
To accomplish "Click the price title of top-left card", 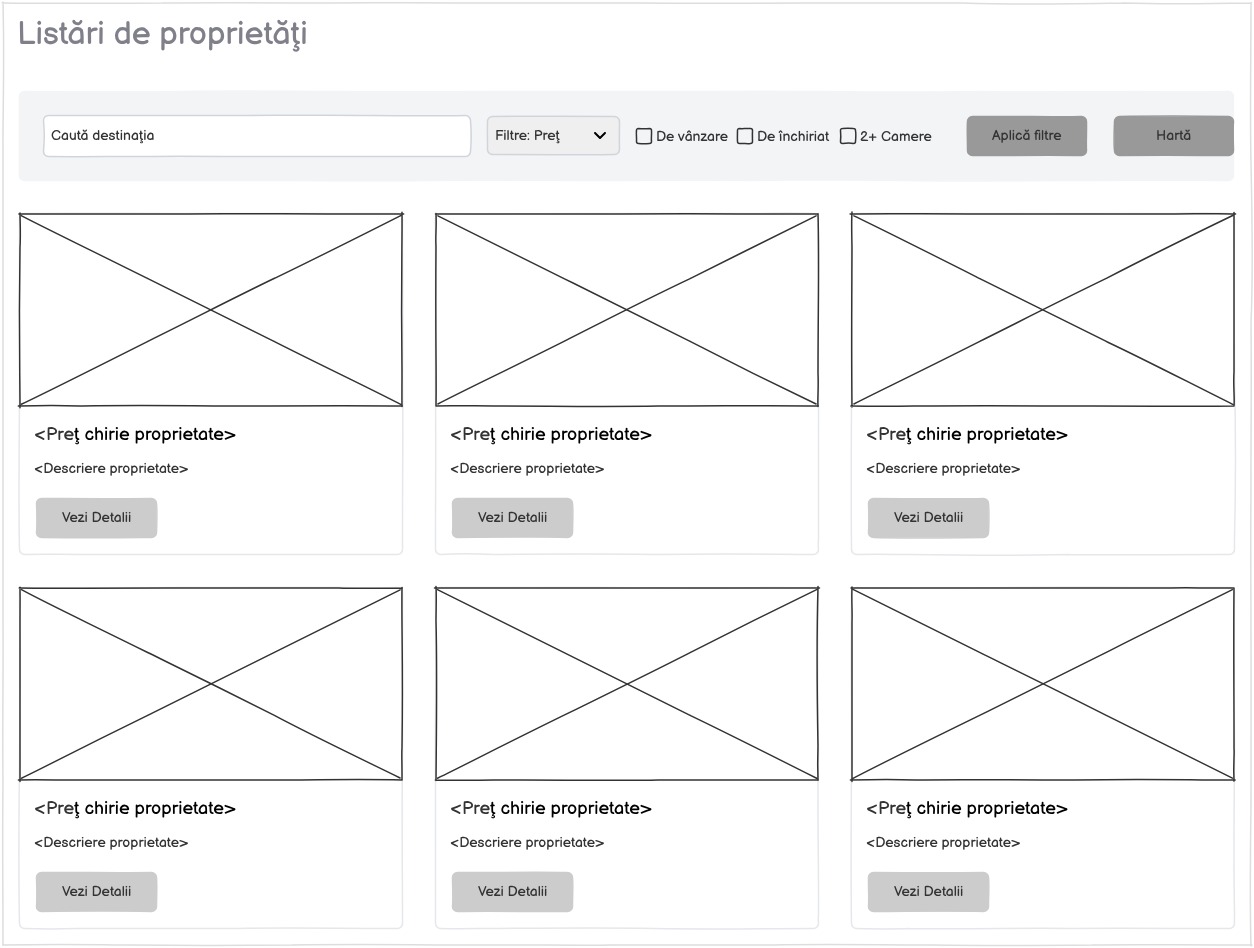I will click(135, 435).
